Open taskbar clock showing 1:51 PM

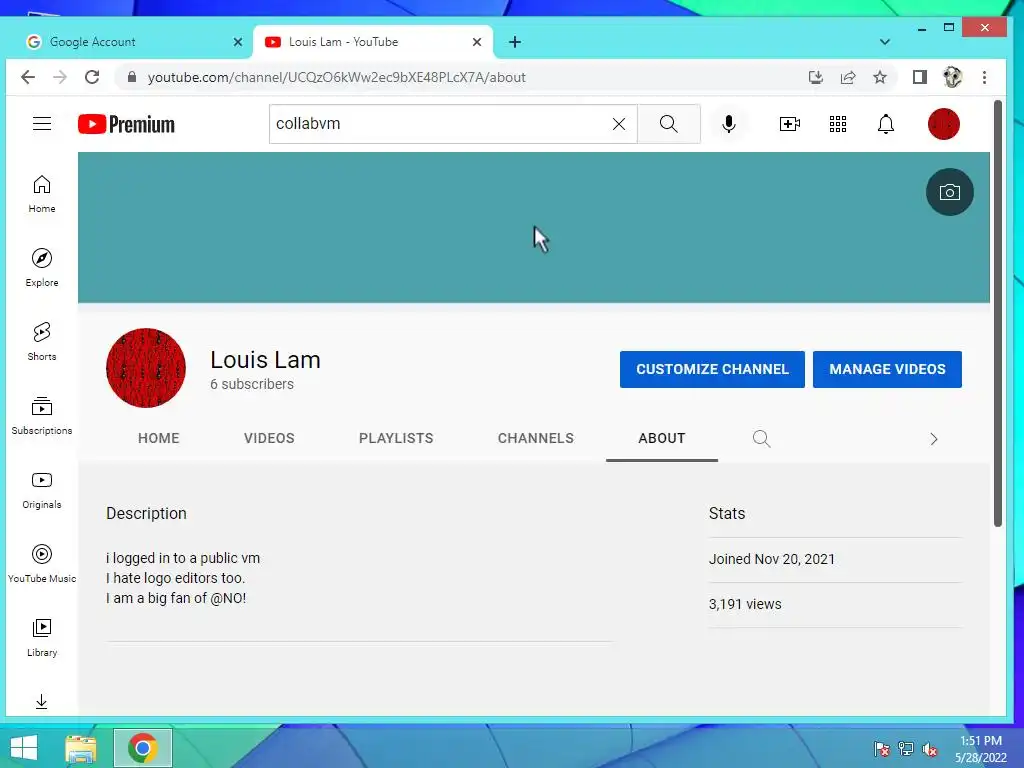point(981,749)
